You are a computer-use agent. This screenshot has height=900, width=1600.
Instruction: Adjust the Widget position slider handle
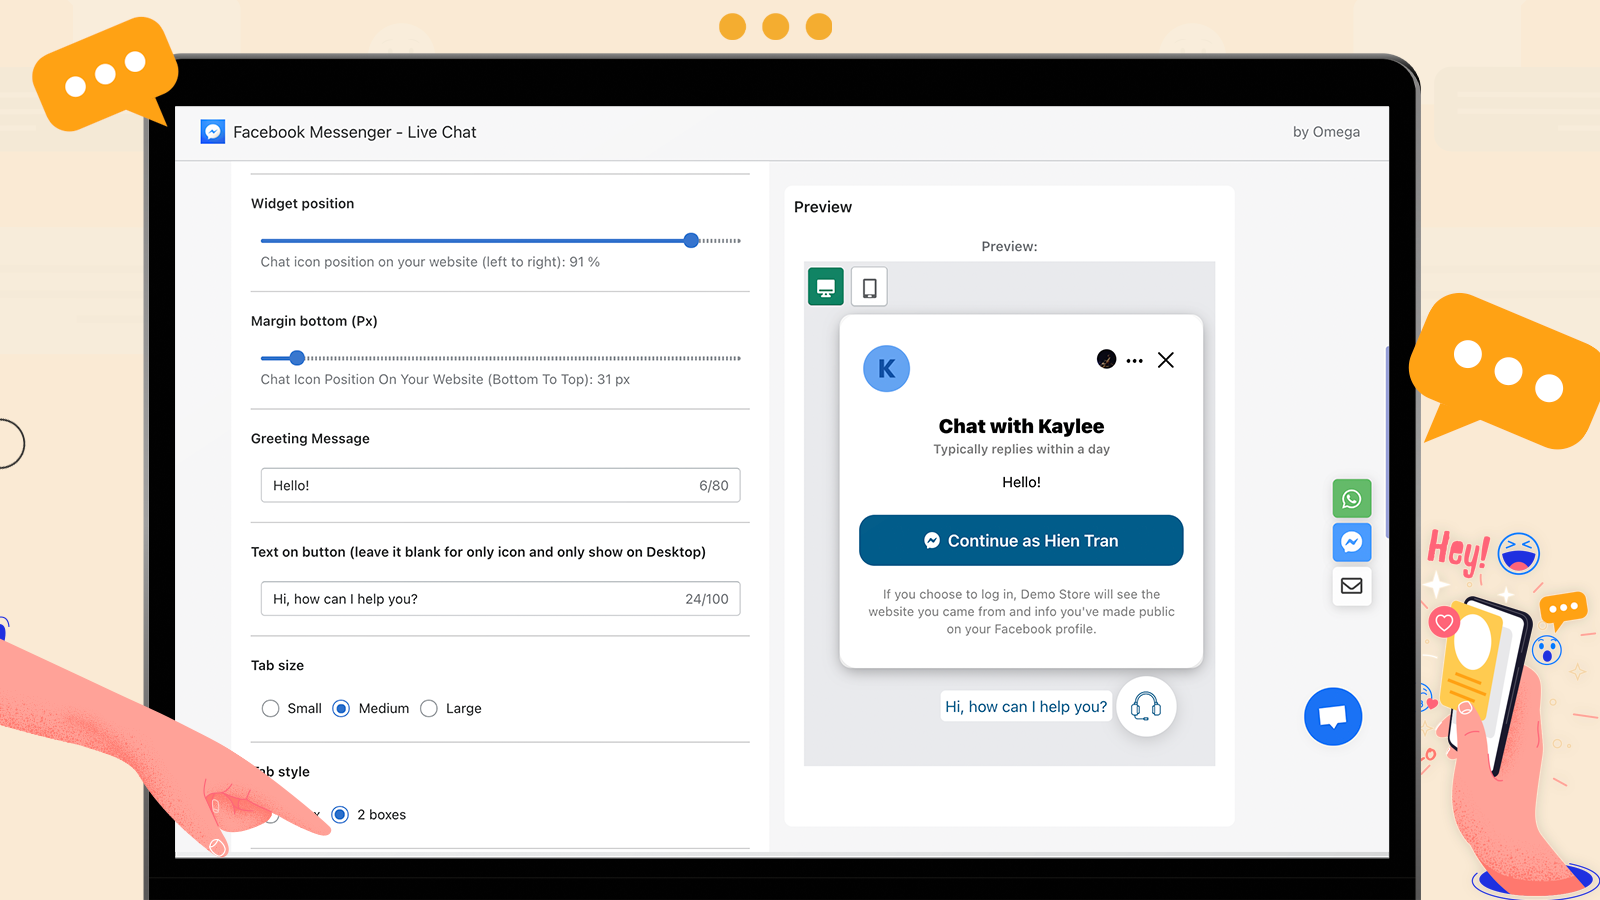(x=691, y=241)
